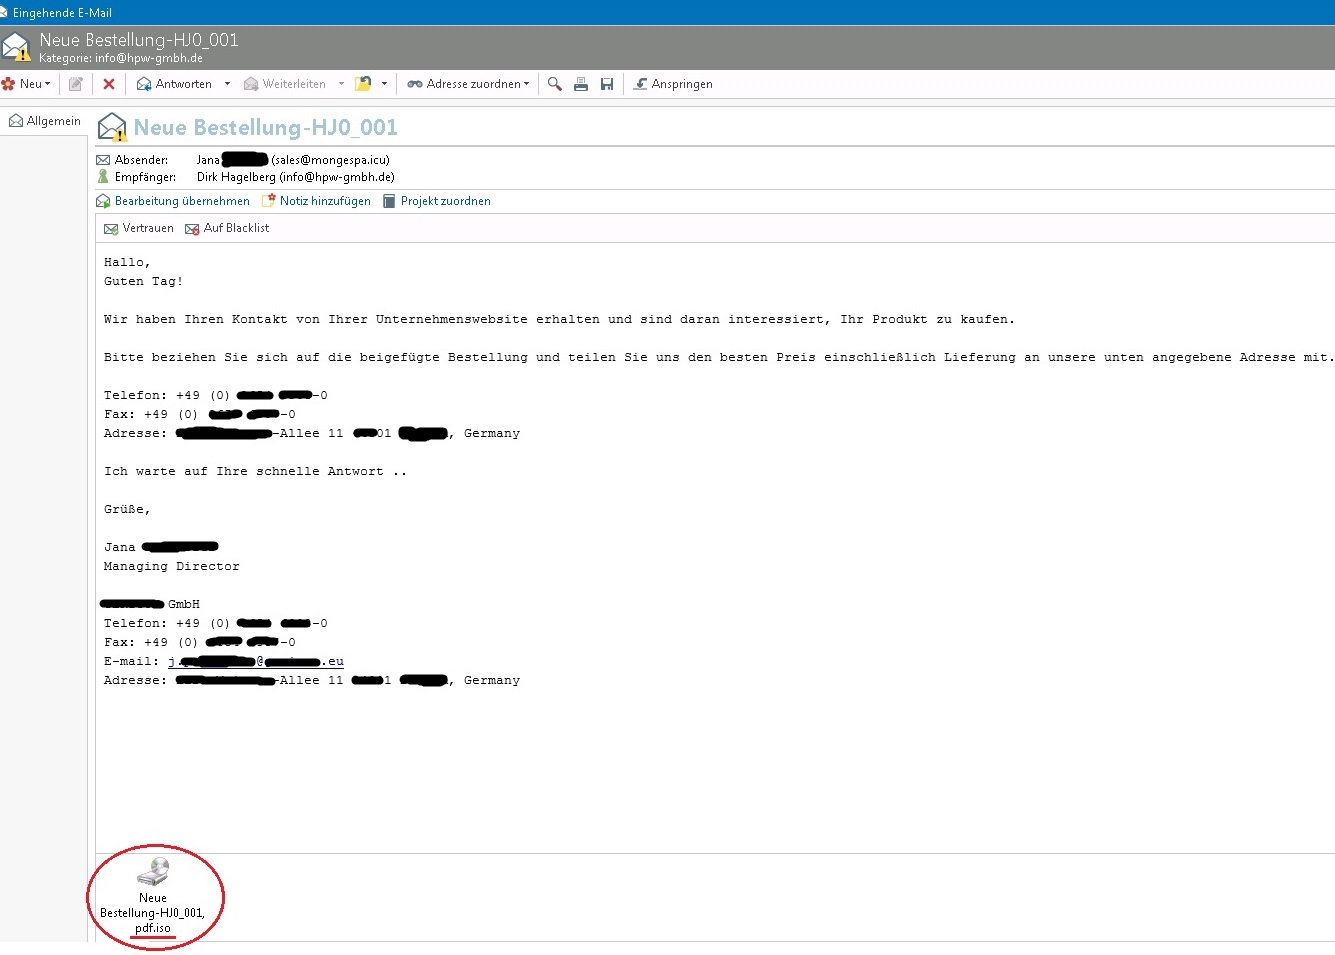This screenshot has width=1335, height=955.
Task: Click the Antworten reply envelope icon
Action: [x=144, y=84]
